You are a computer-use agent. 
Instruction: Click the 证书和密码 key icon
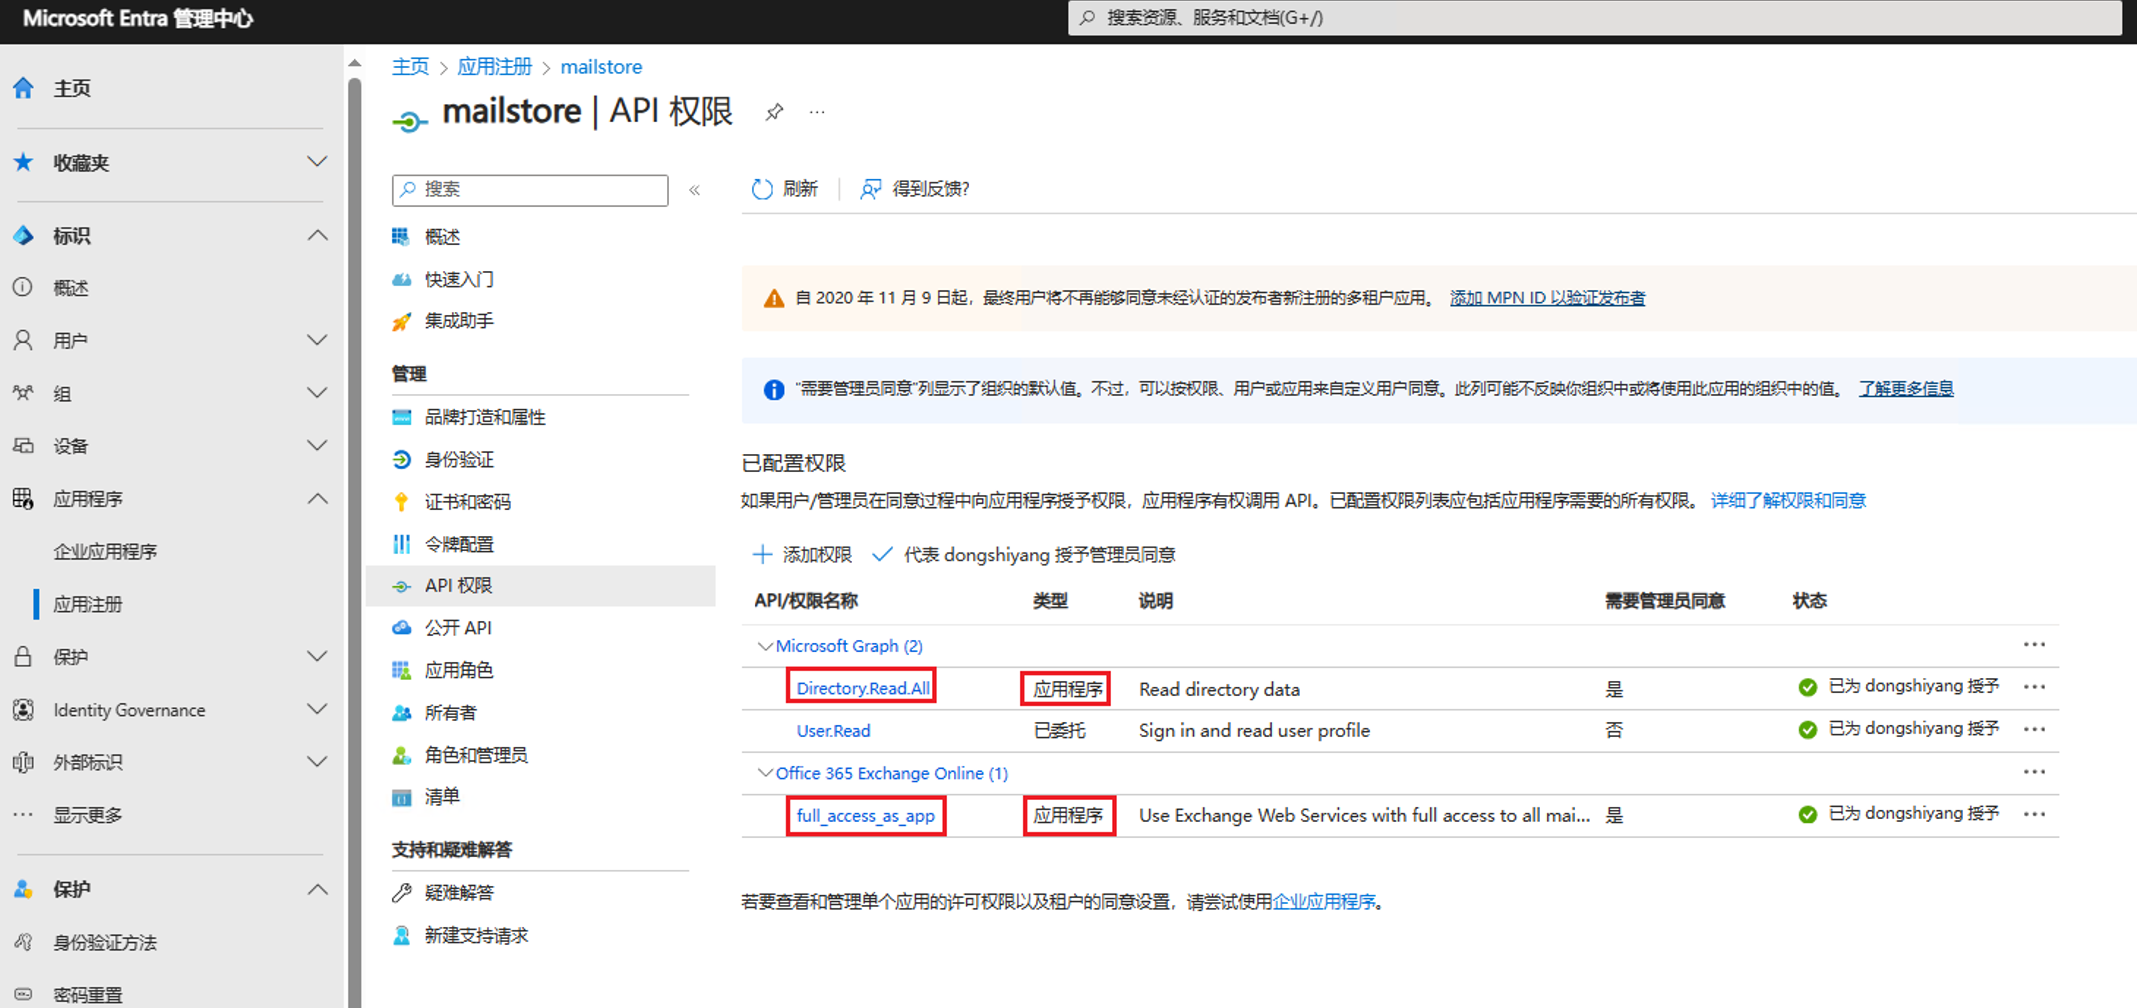point(401,501)
